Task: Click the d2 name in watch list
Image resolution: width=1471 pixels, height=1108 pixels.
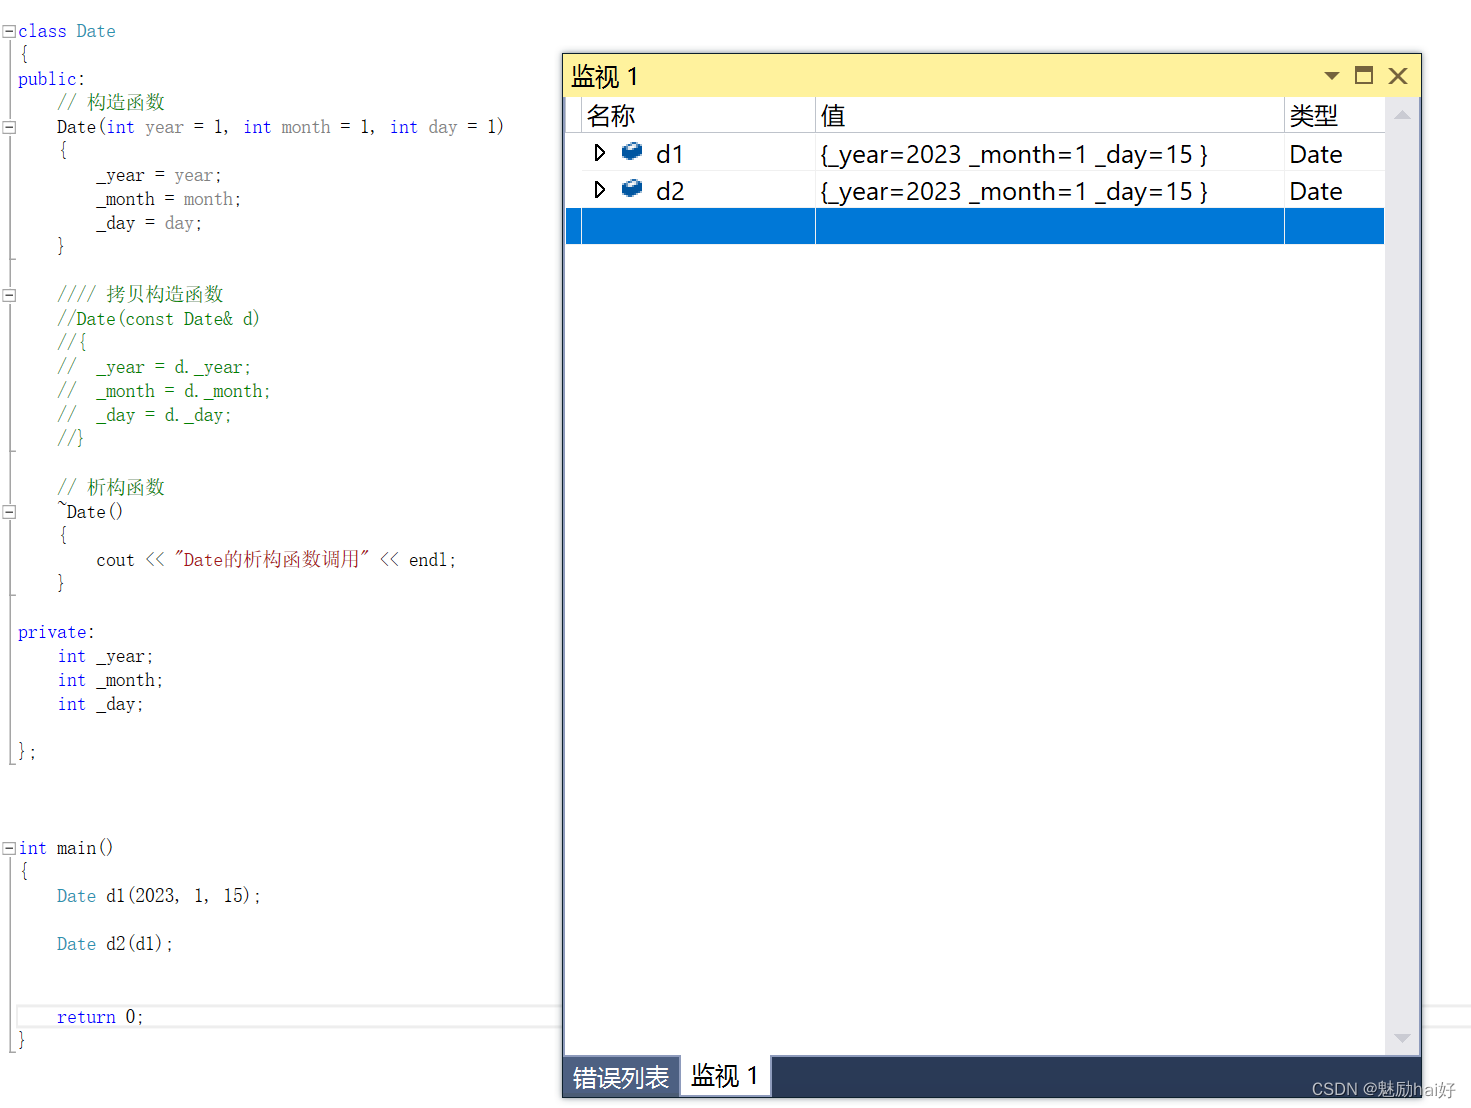Action: 670,191
